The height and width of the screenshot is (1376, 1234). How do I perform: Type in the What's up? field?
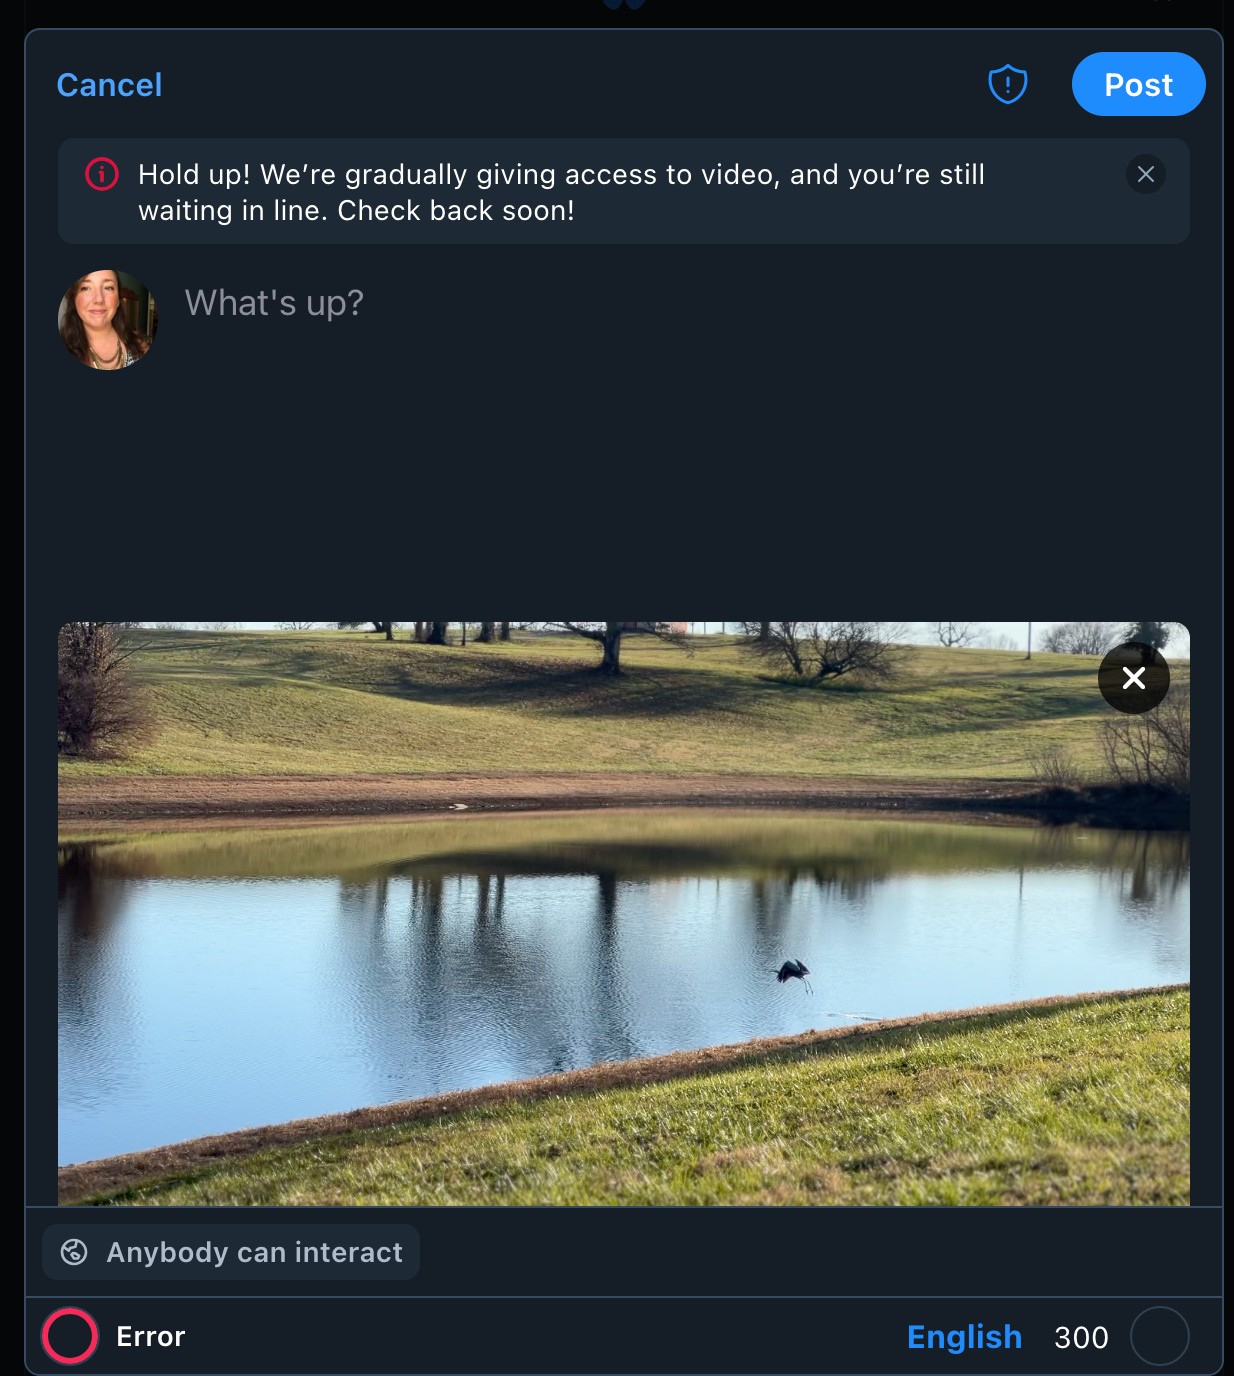(274, 303)
